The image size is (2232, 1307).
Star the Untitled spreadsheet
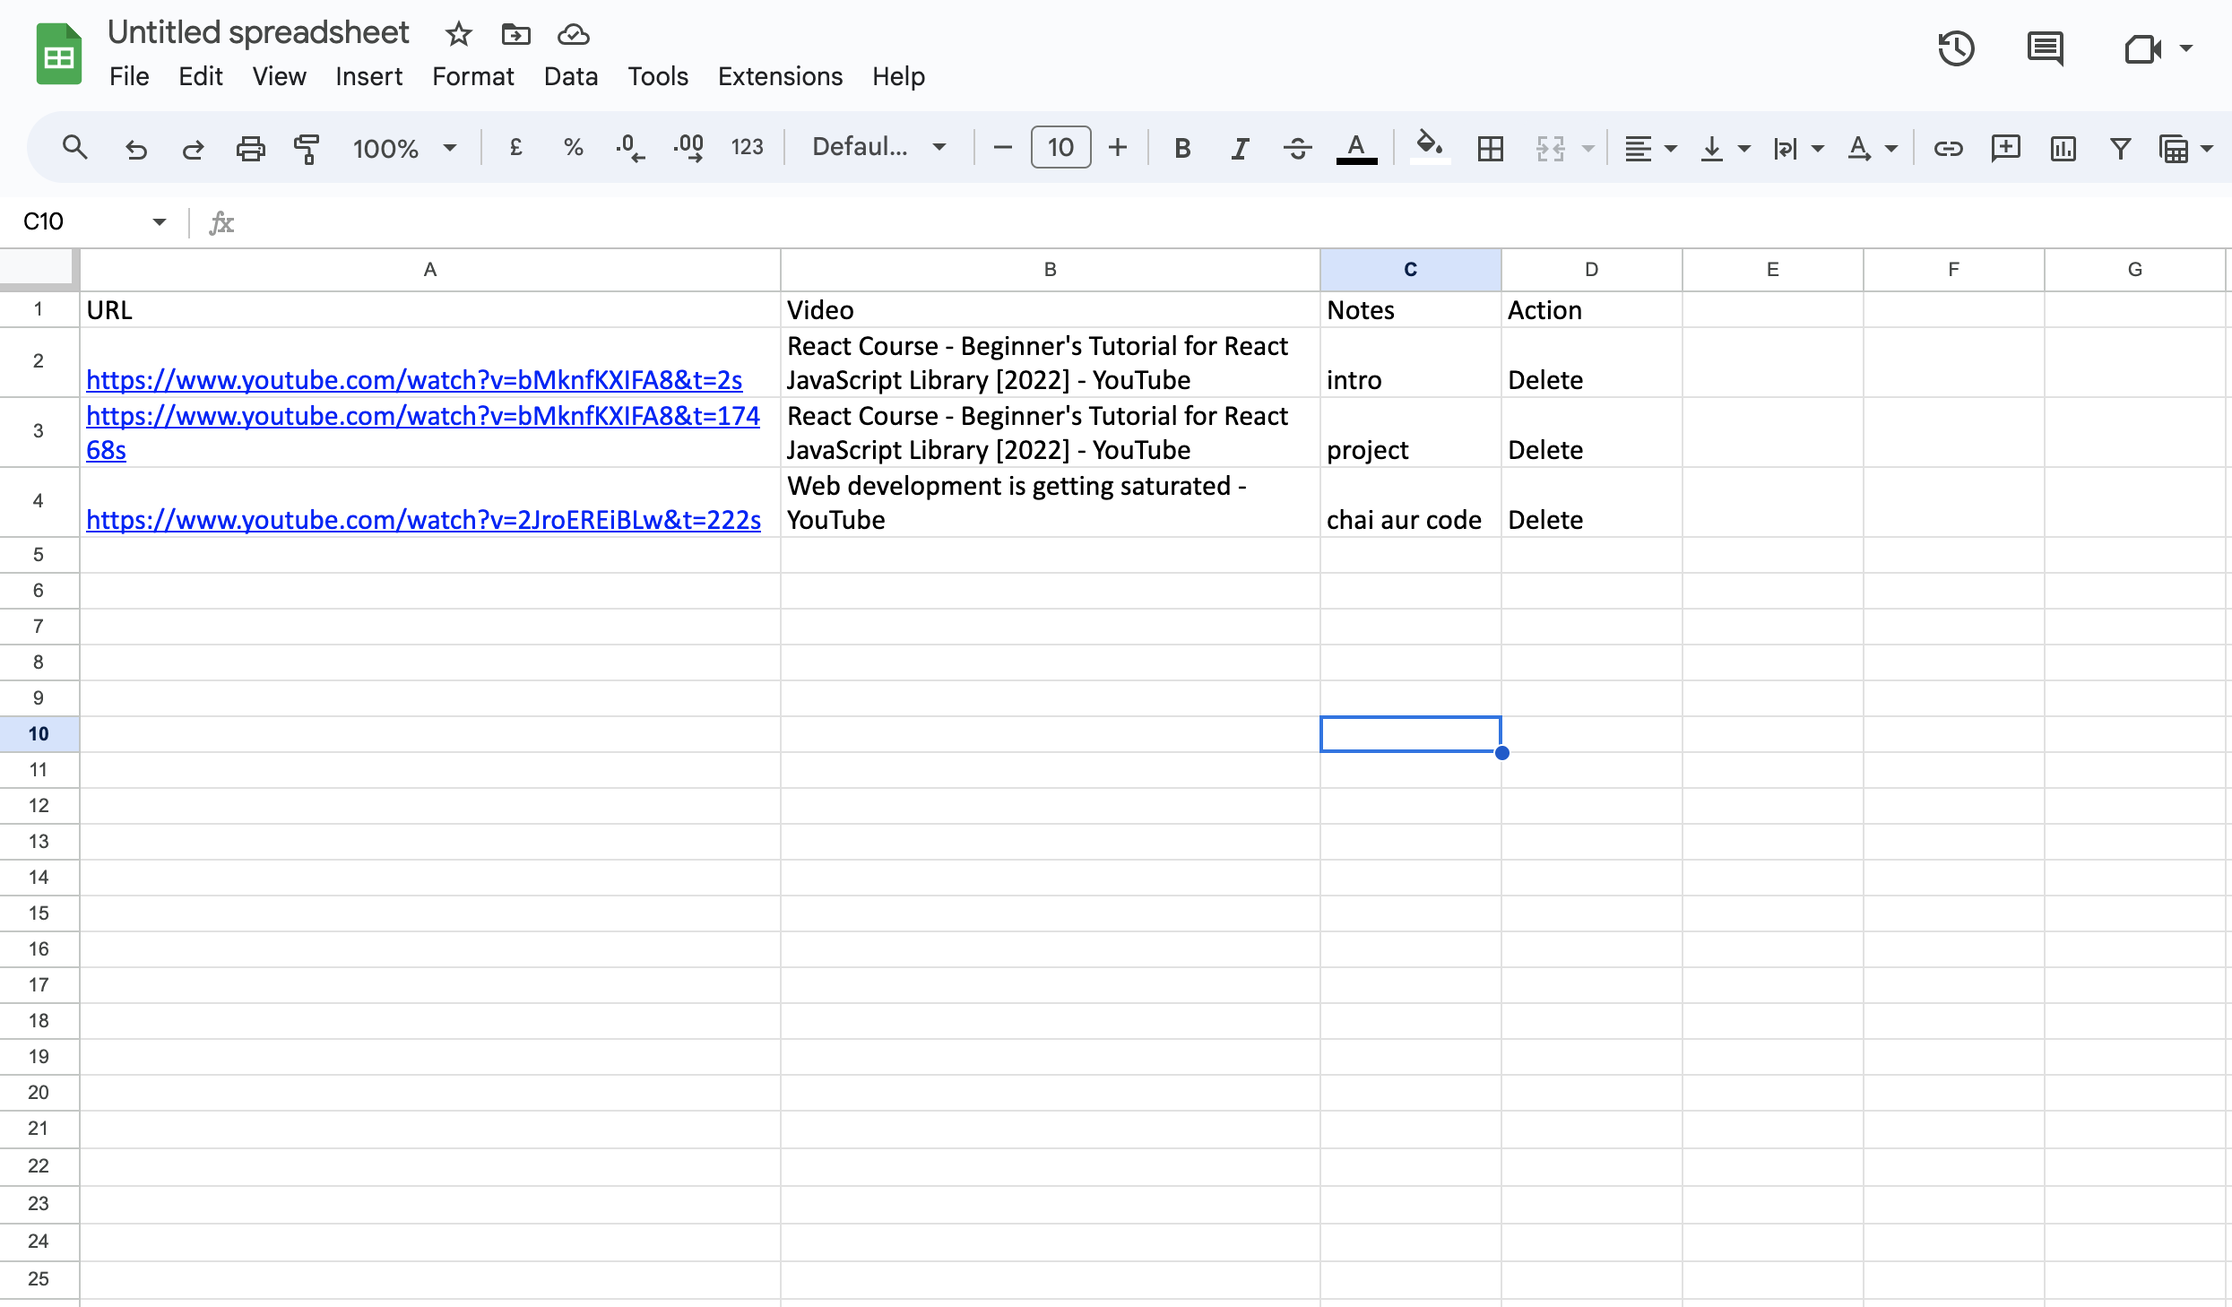tap(458, 34)
